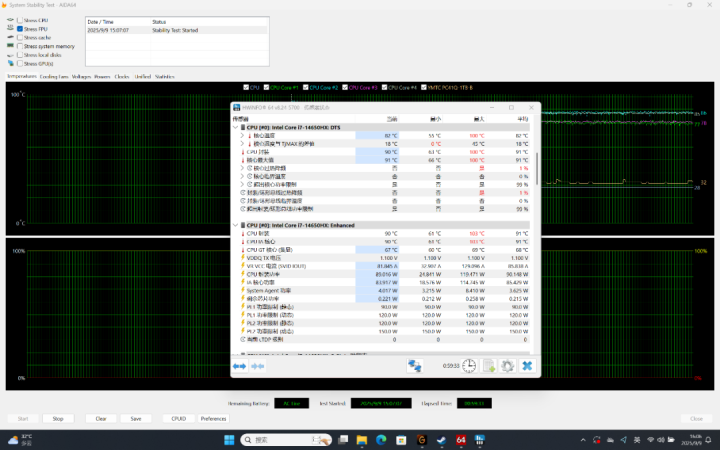Reset HWiNFO elapsed time clock icon
This screenshot has width=720, height=450.
469,366
